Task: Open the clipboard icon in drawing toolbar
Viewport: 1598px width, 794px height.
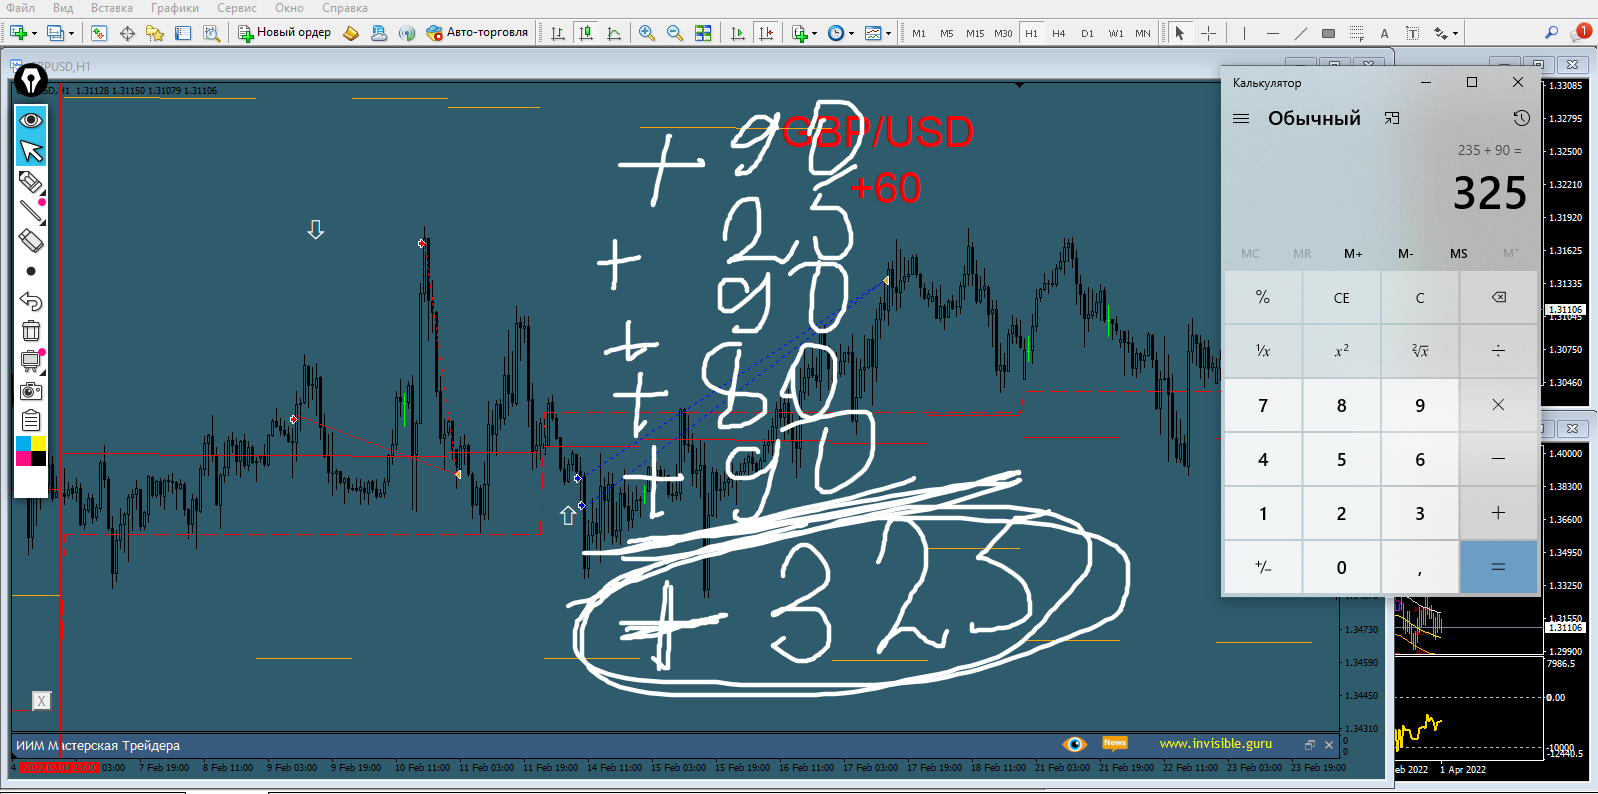Action: (x=31, y=421)
